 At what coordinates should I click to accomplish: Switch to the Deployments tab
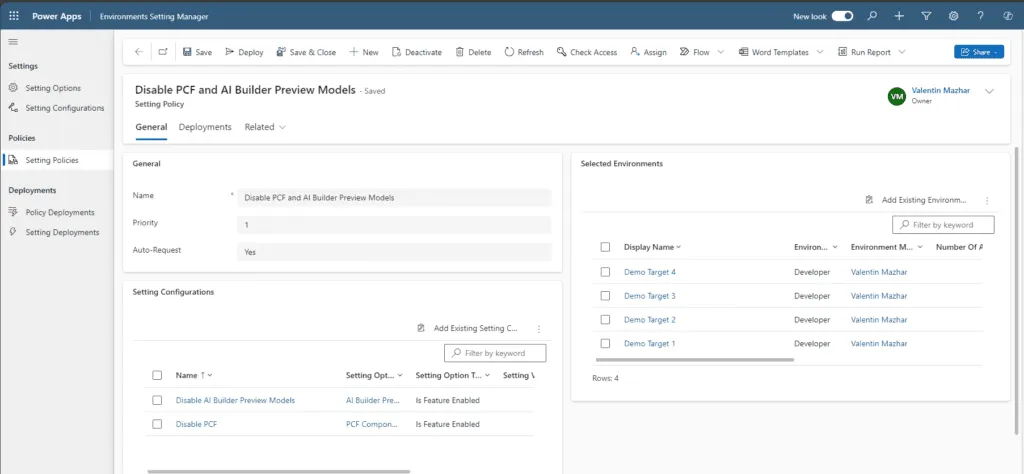[205, 127]
